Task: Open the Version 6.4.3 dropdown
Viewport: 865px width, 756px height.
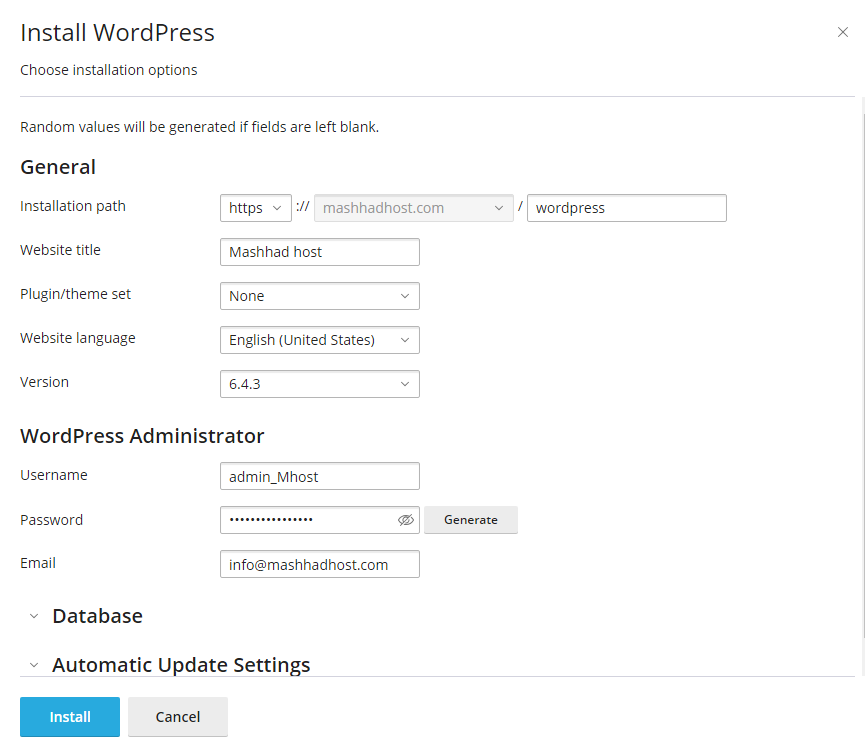Action: tap(319, 384)
